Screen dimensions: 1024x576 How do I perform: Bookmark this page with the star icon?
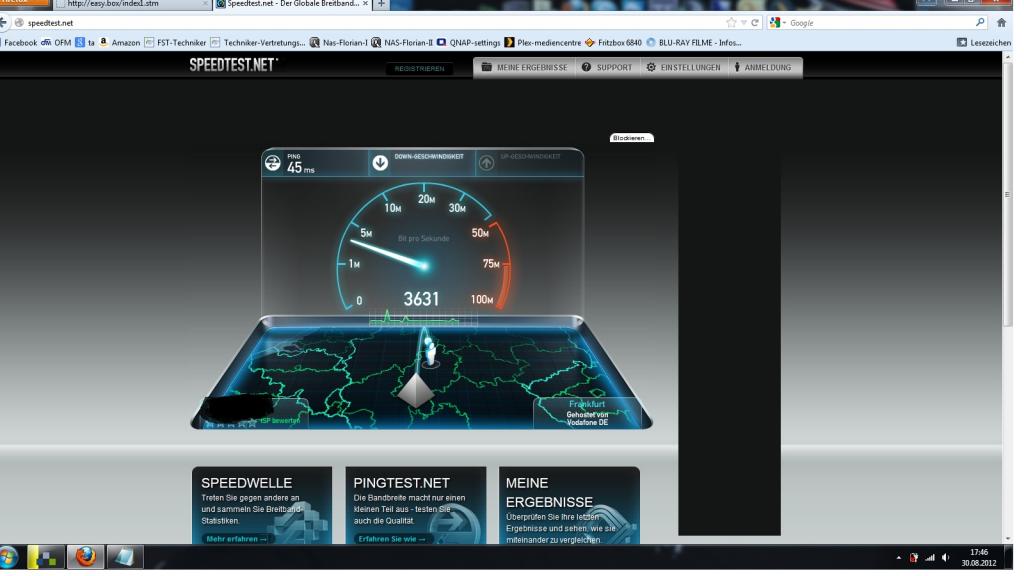(x=731, y=23)
